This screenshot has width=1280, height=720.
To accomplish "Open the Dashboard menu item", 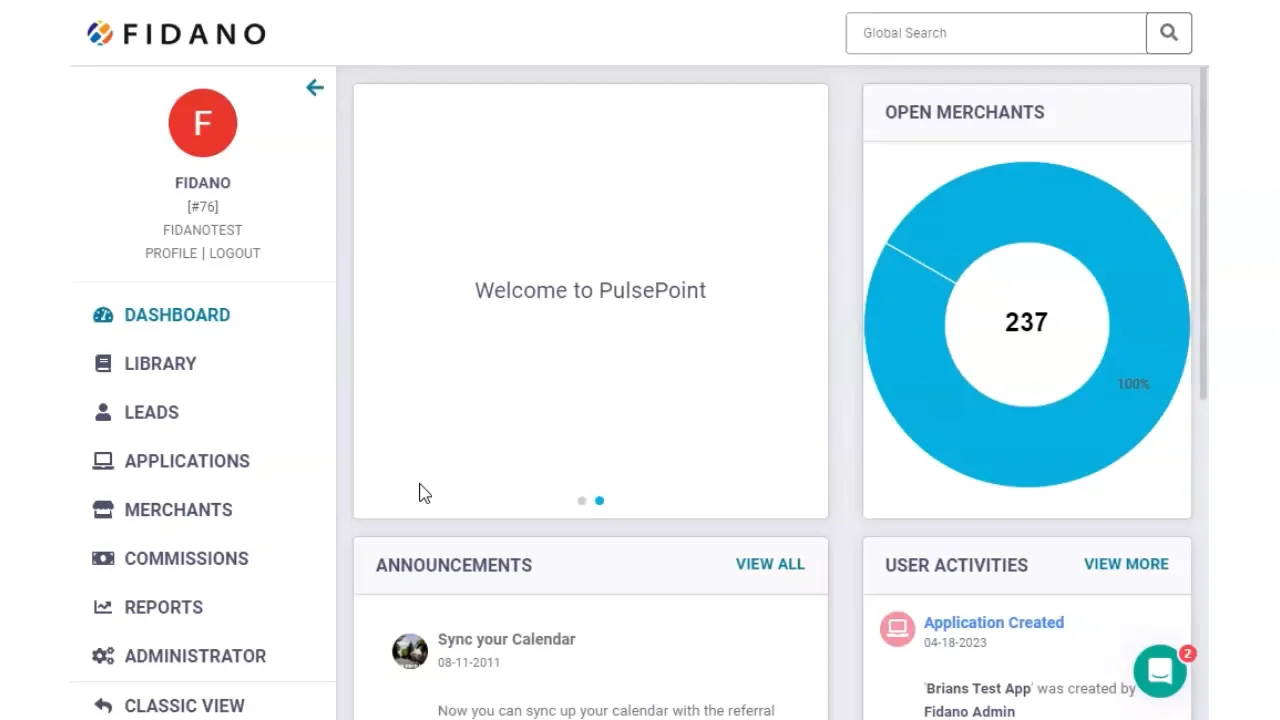I will coord(177,315).
